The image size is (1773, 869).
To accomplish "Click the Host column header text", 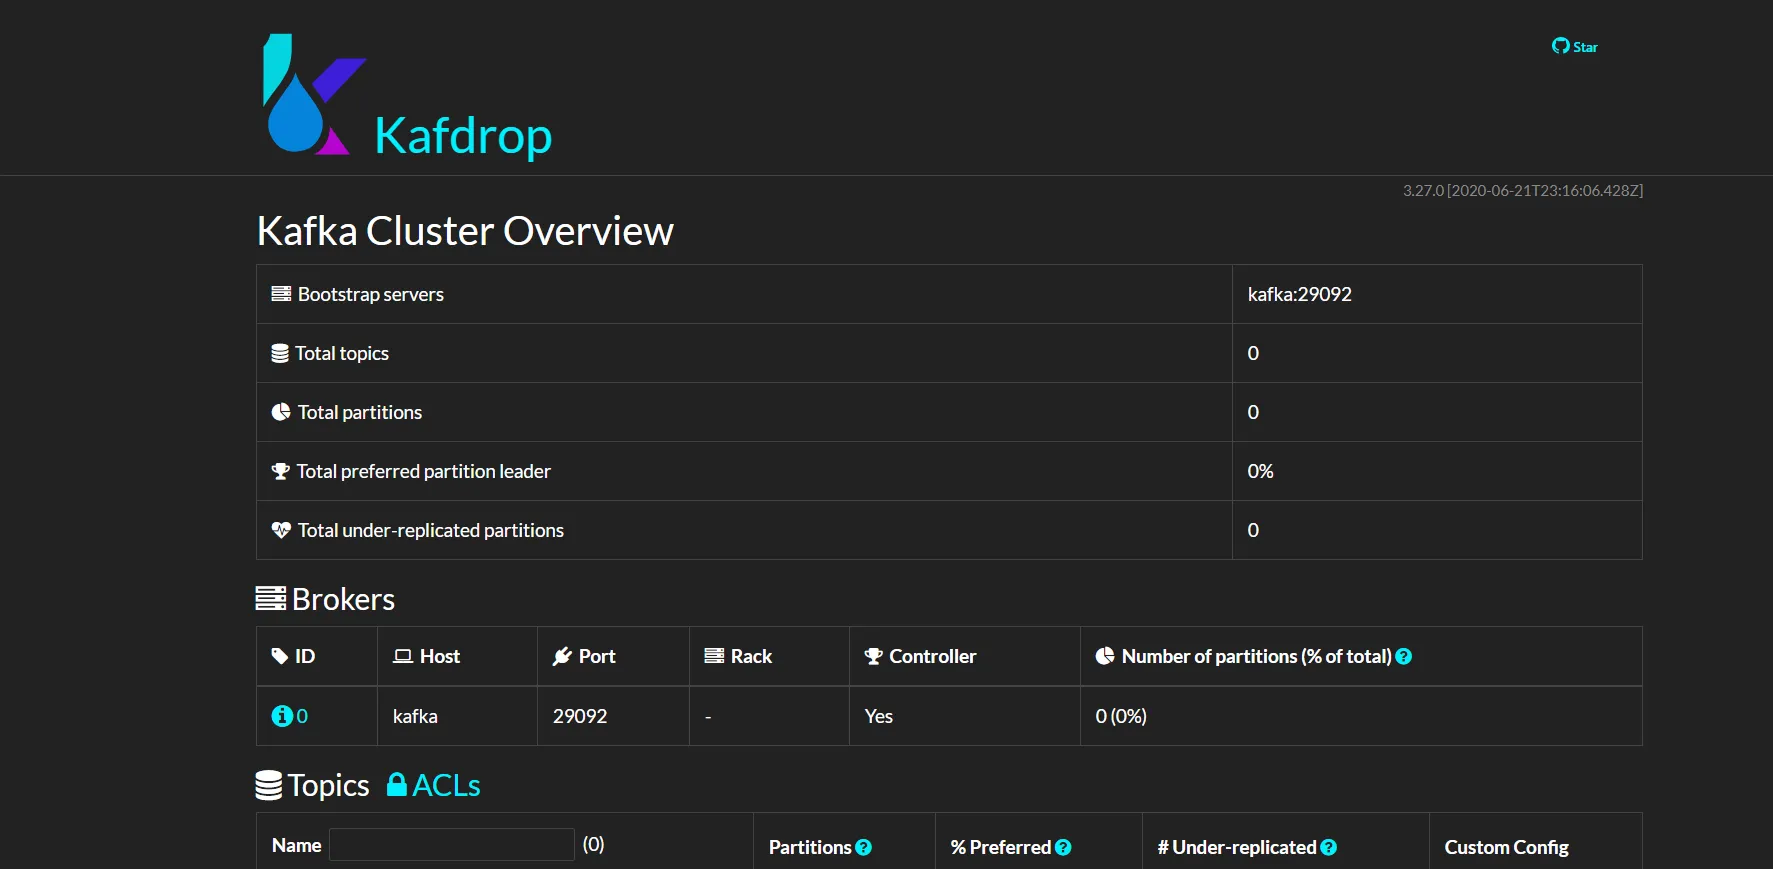I will coord(440,656).
